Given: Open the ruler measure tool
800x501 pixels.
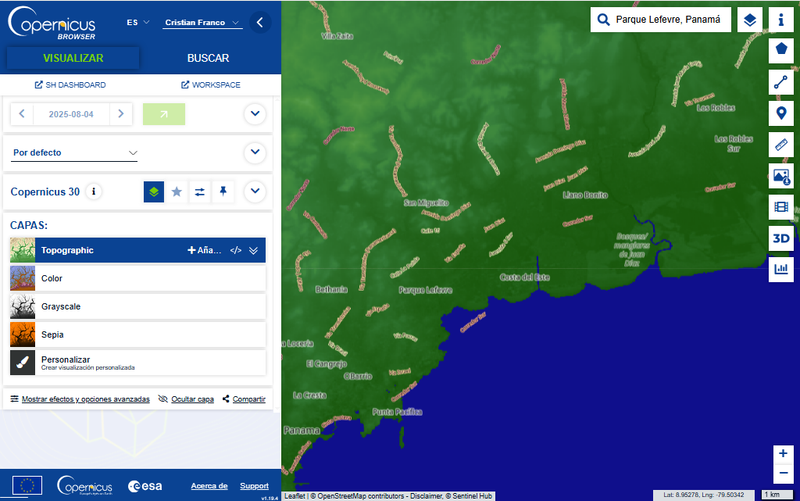Looking at the screenshot, I should point(781,145).
